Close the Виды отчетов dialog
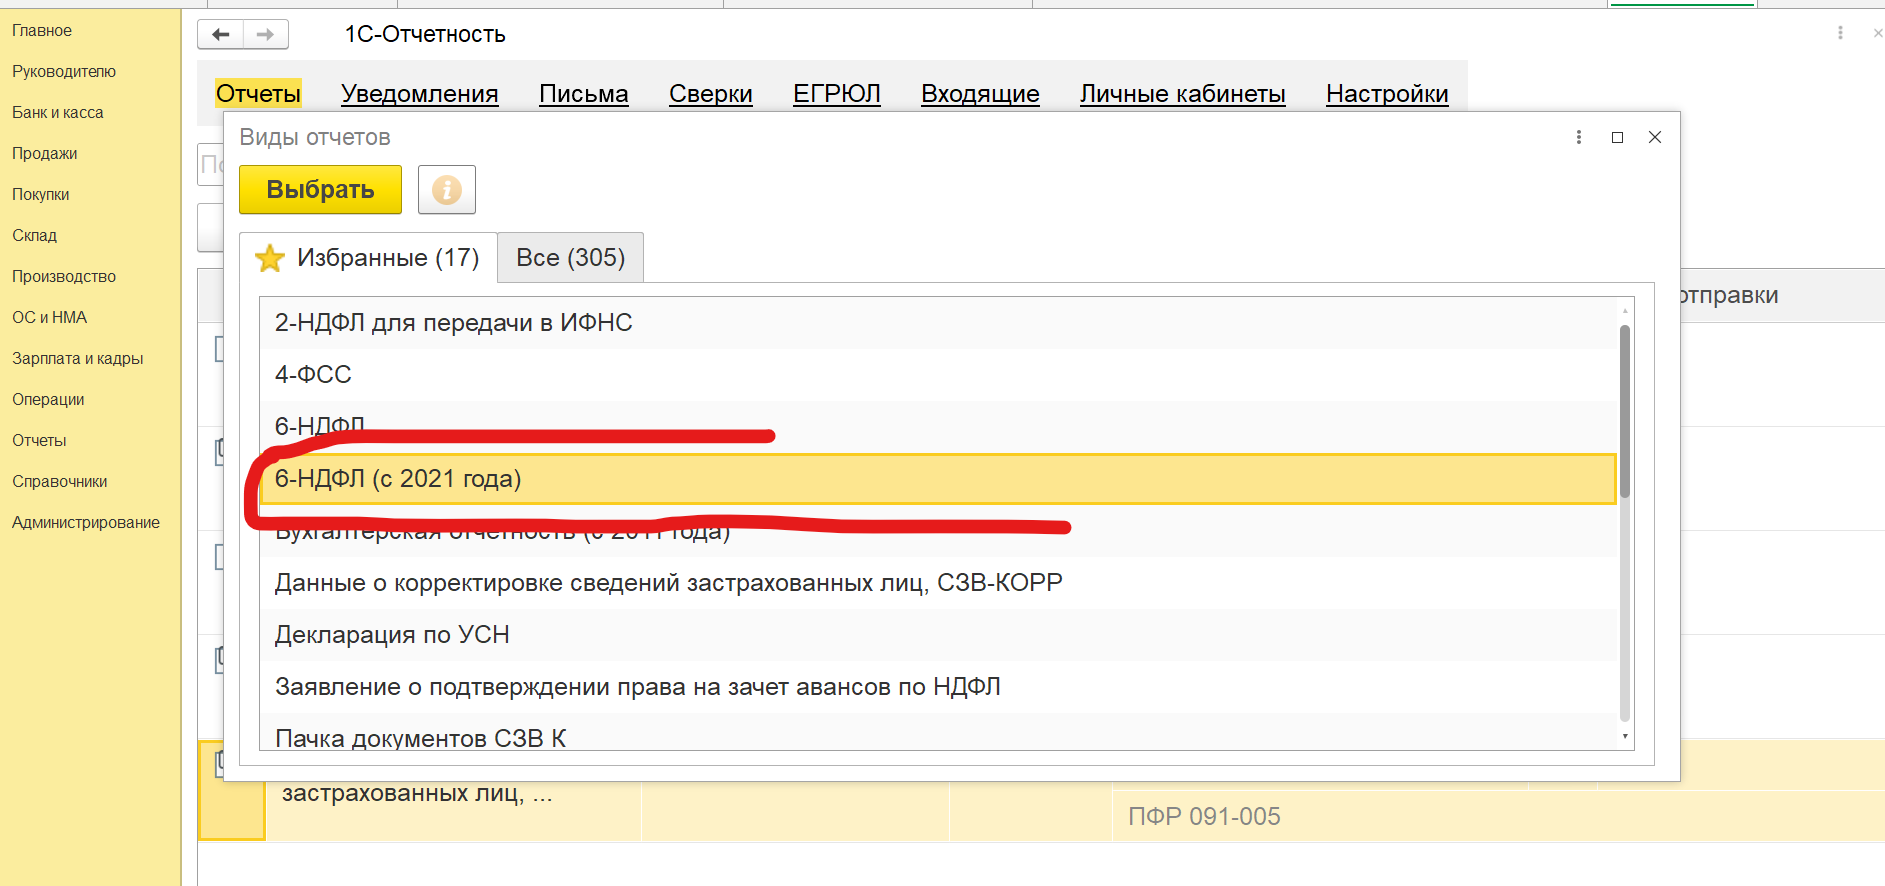 (x=1655, y=137)
